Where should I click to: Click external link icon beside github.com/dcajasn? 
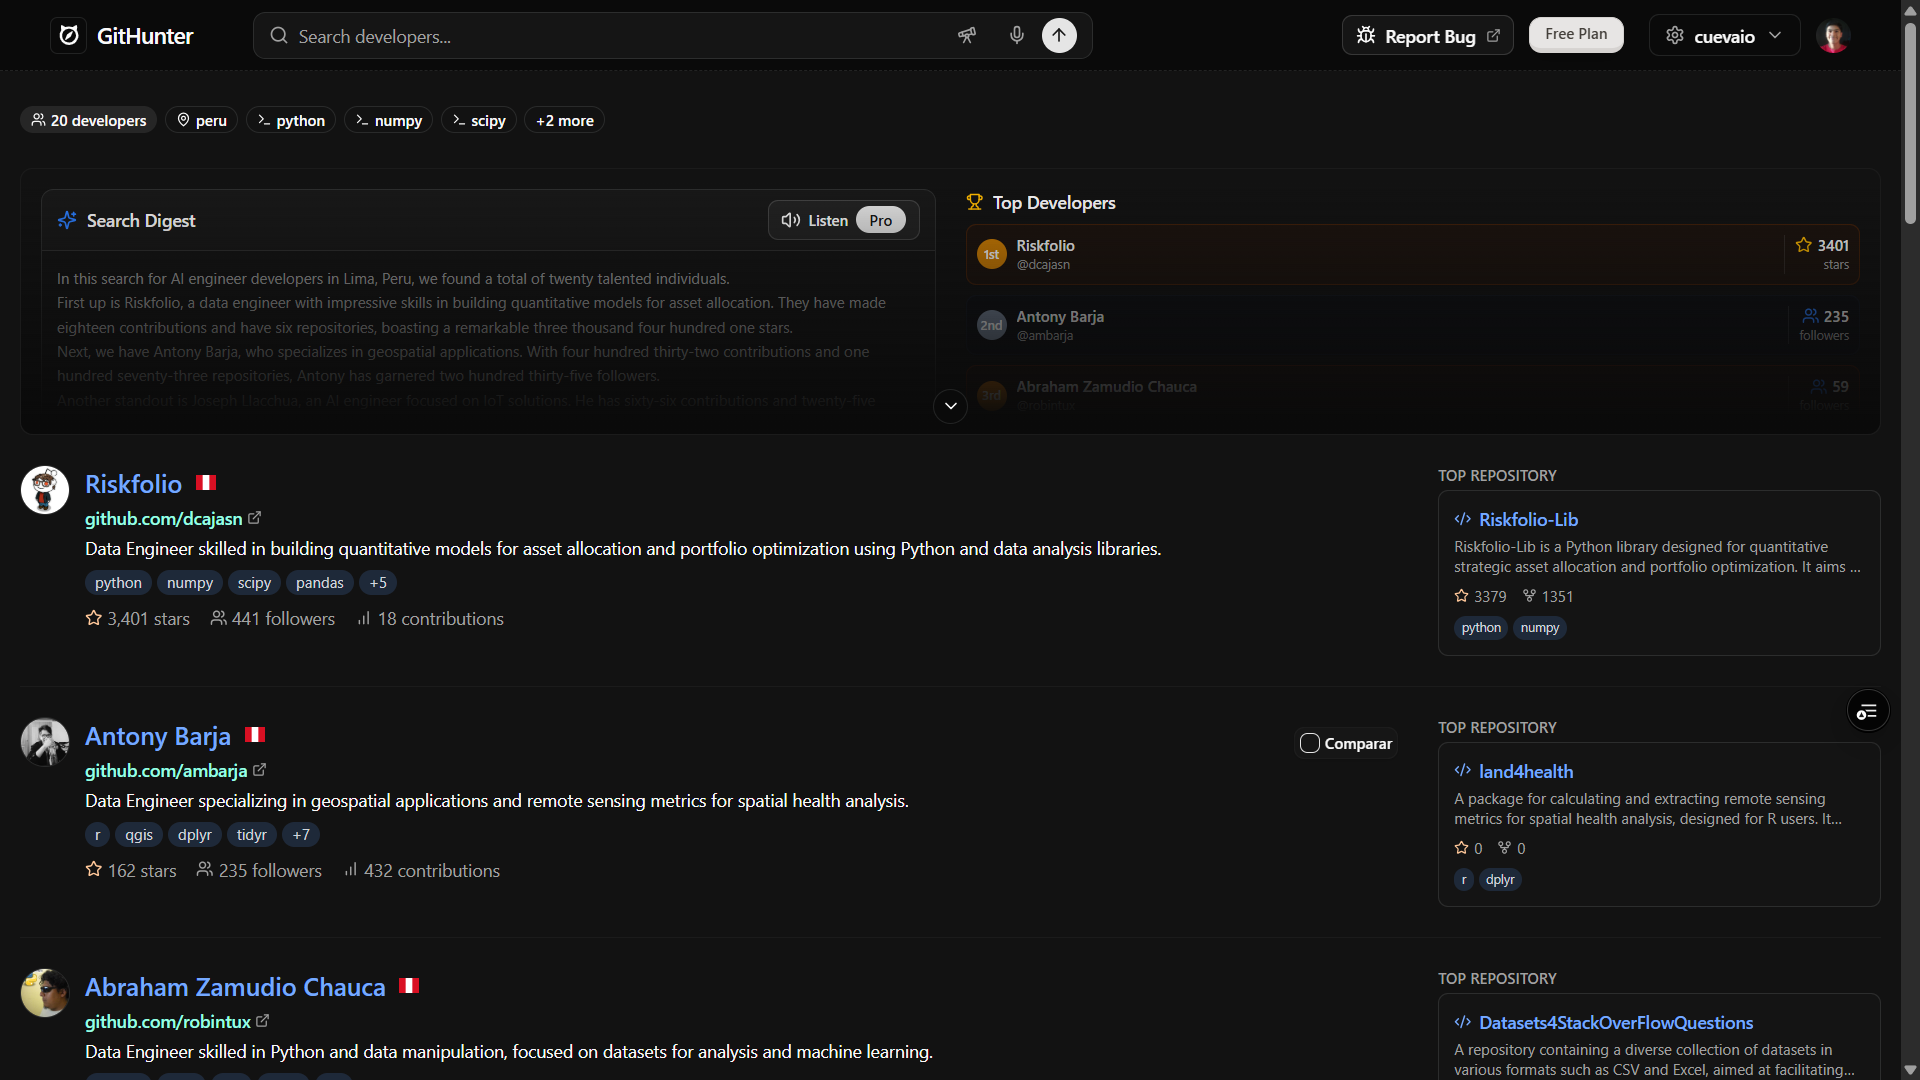pyautogui.click(x=254, y=518)
